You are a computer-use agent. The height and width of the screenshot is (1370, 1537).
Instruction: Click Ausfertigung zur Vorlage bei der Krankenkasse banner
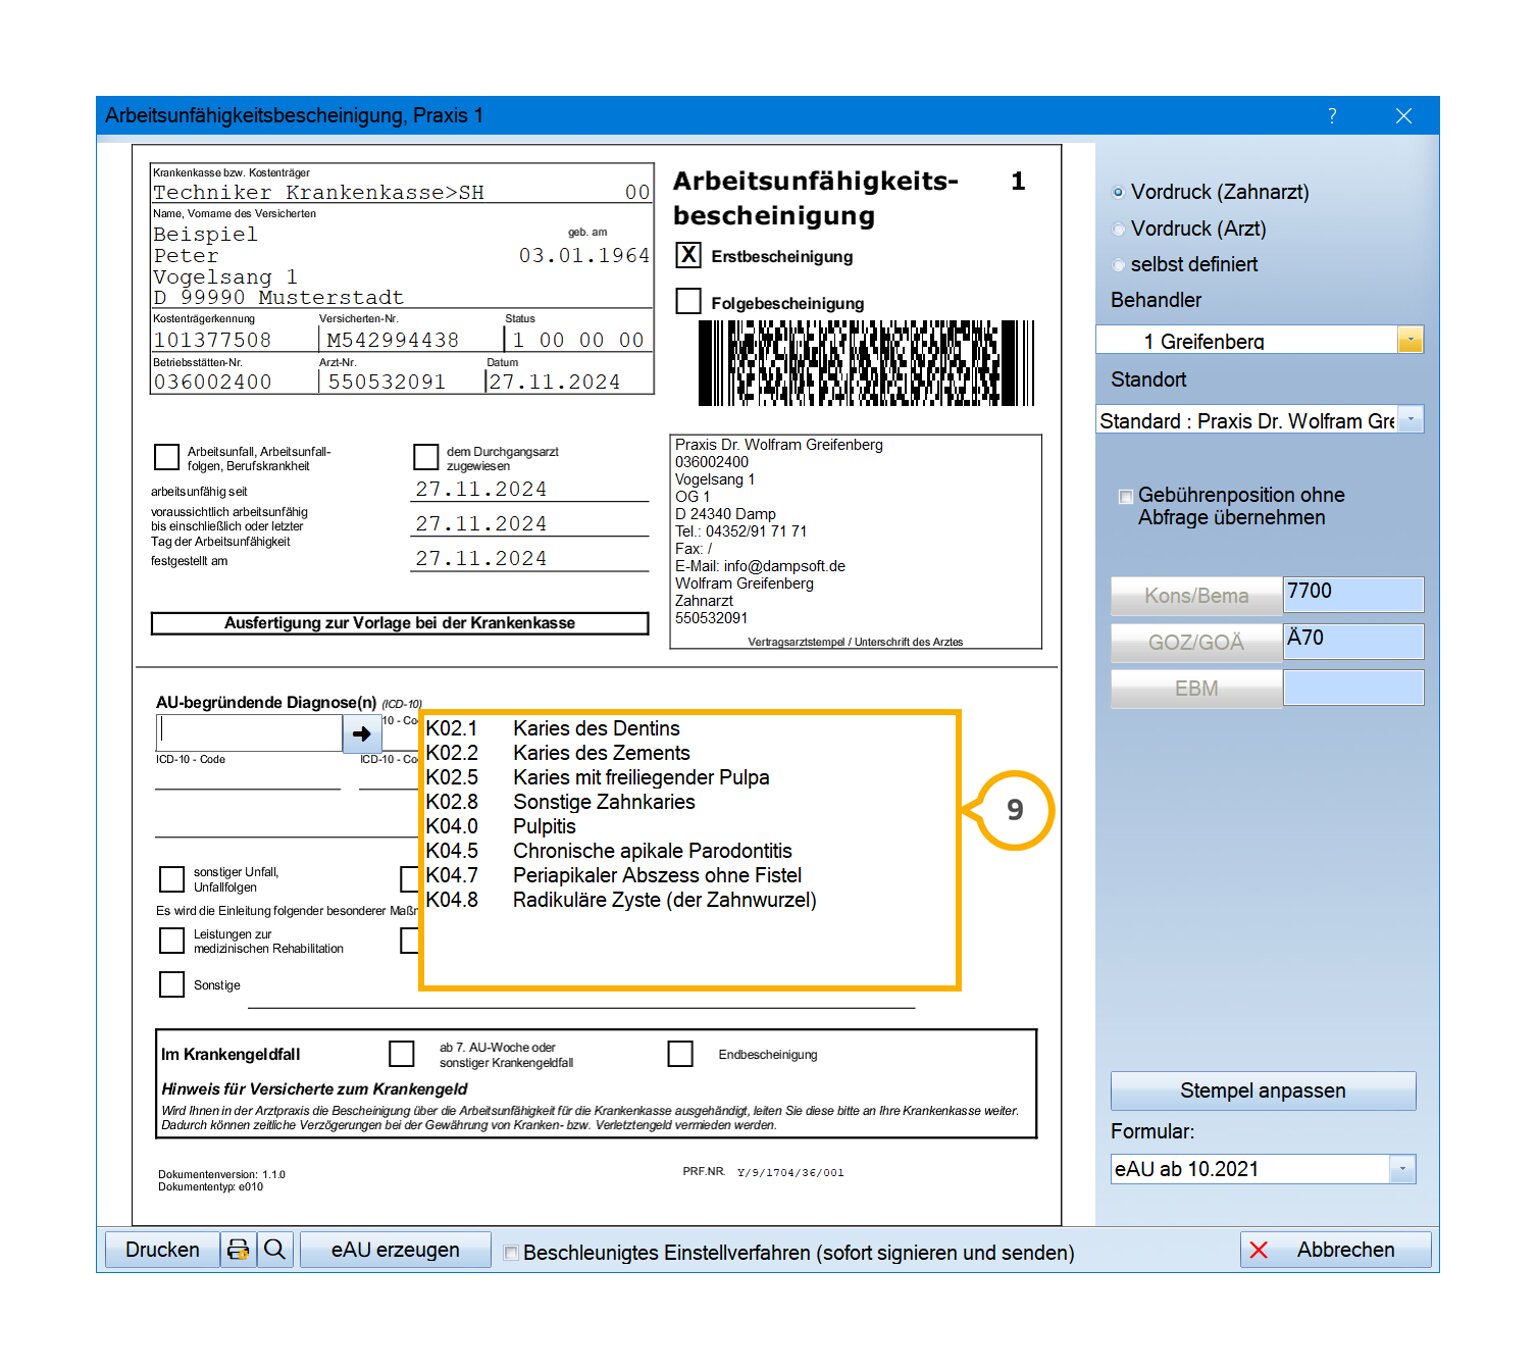coord(399,623)
